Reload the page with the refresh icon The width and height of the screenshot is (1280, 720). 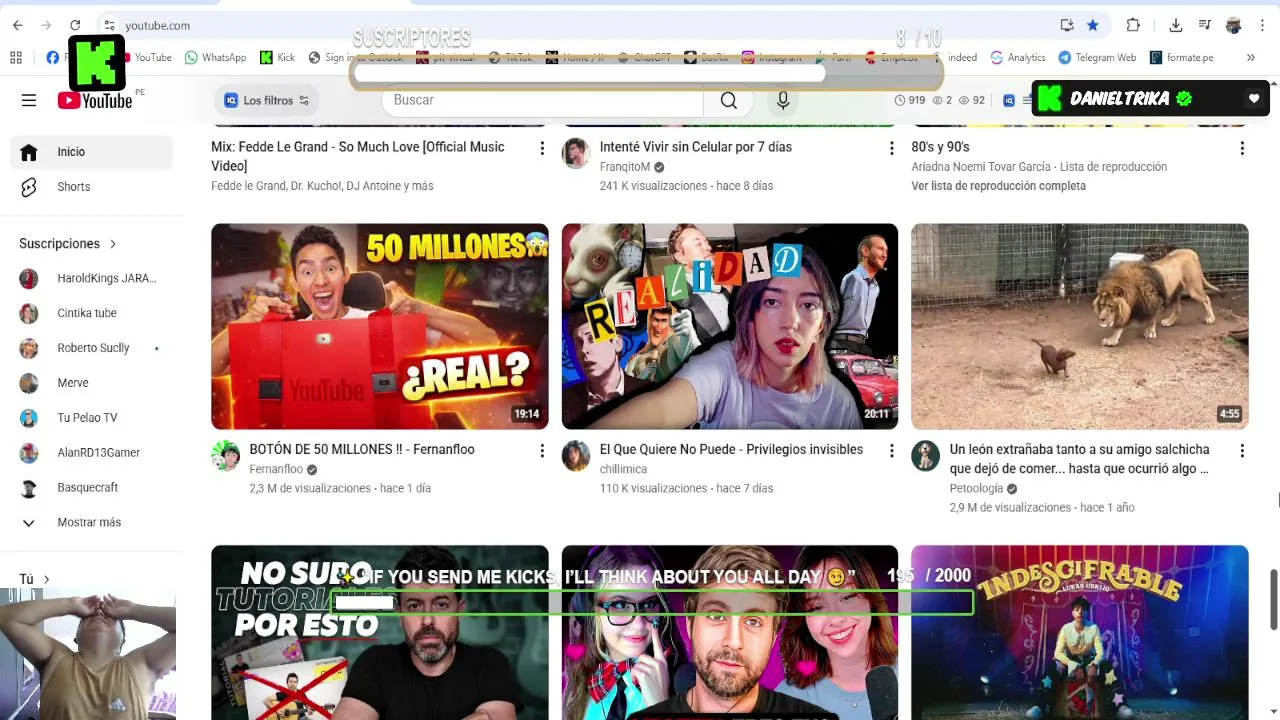pos(75,25)
